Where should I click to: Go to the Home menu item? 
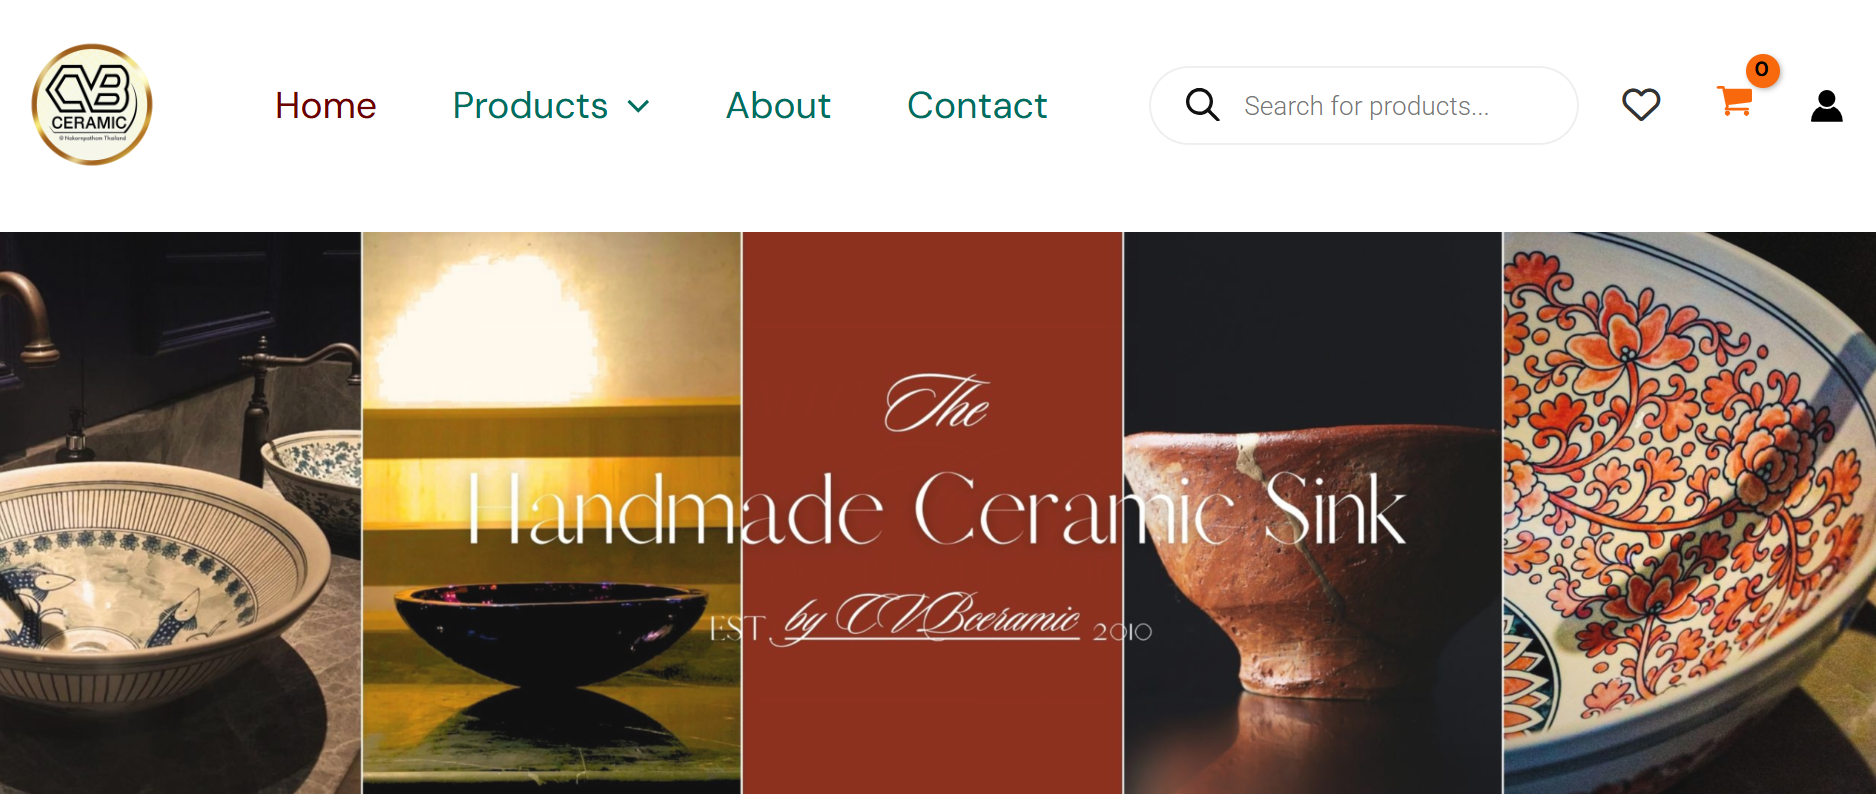click(326, 105)
